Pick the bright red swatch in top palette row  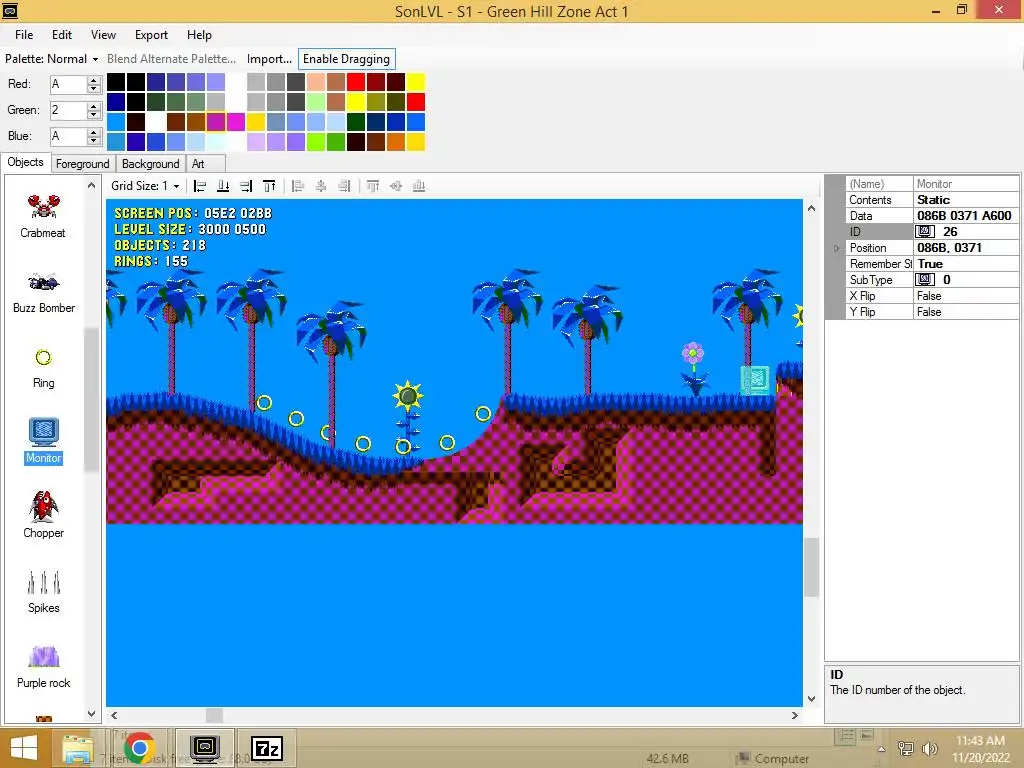pyautogui.click(x=356, y=82)
